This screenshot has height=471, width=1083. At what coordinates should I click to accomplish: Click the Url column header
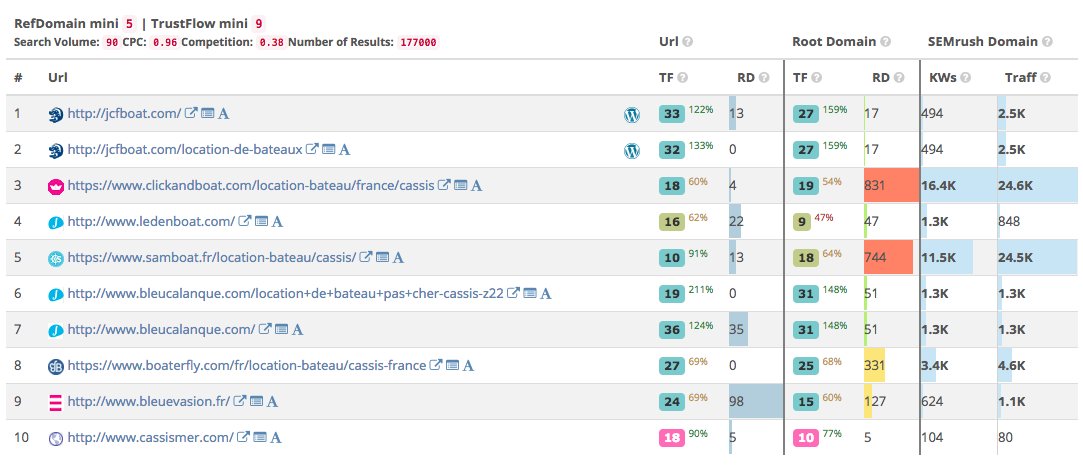(57, 77)
